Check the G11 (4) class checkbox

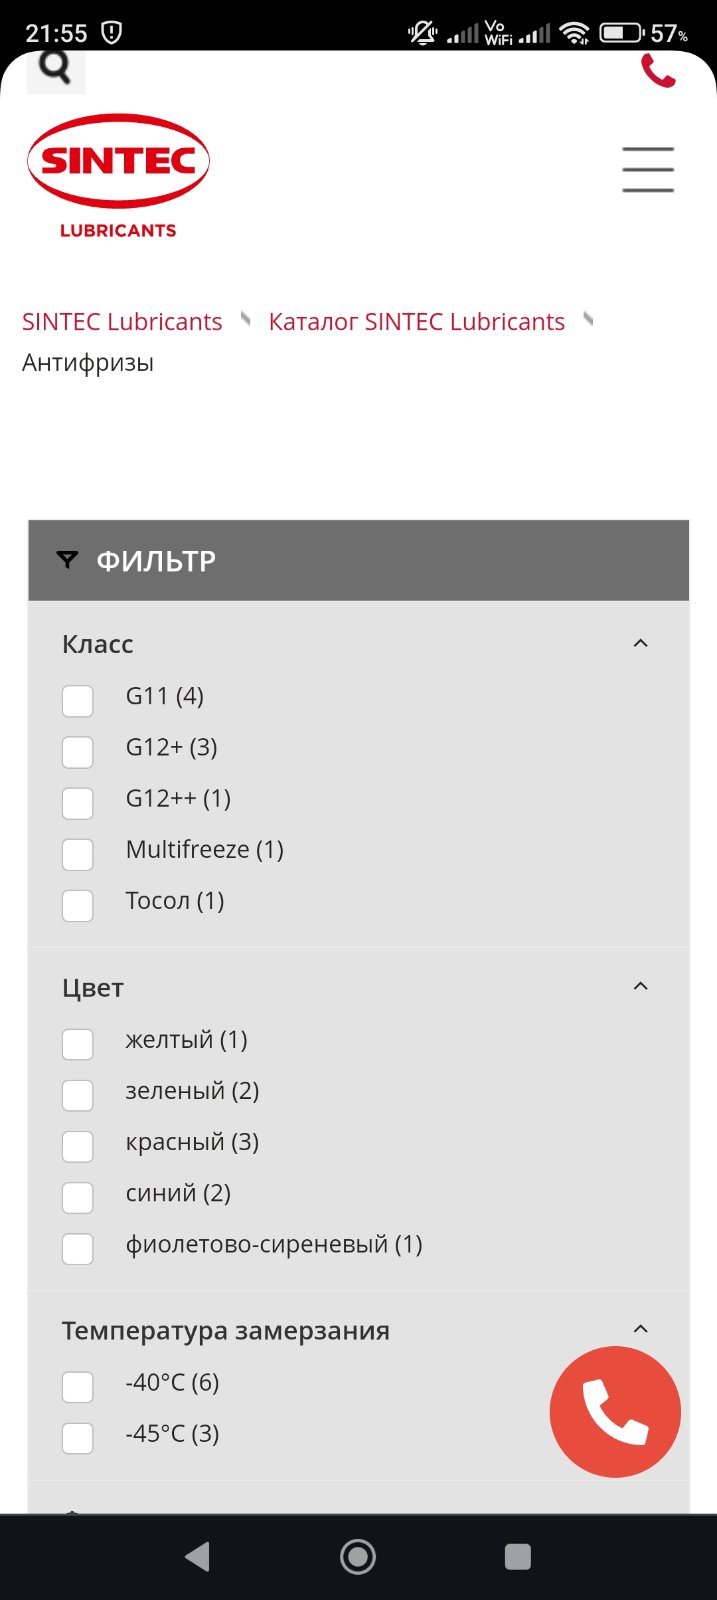78,700
